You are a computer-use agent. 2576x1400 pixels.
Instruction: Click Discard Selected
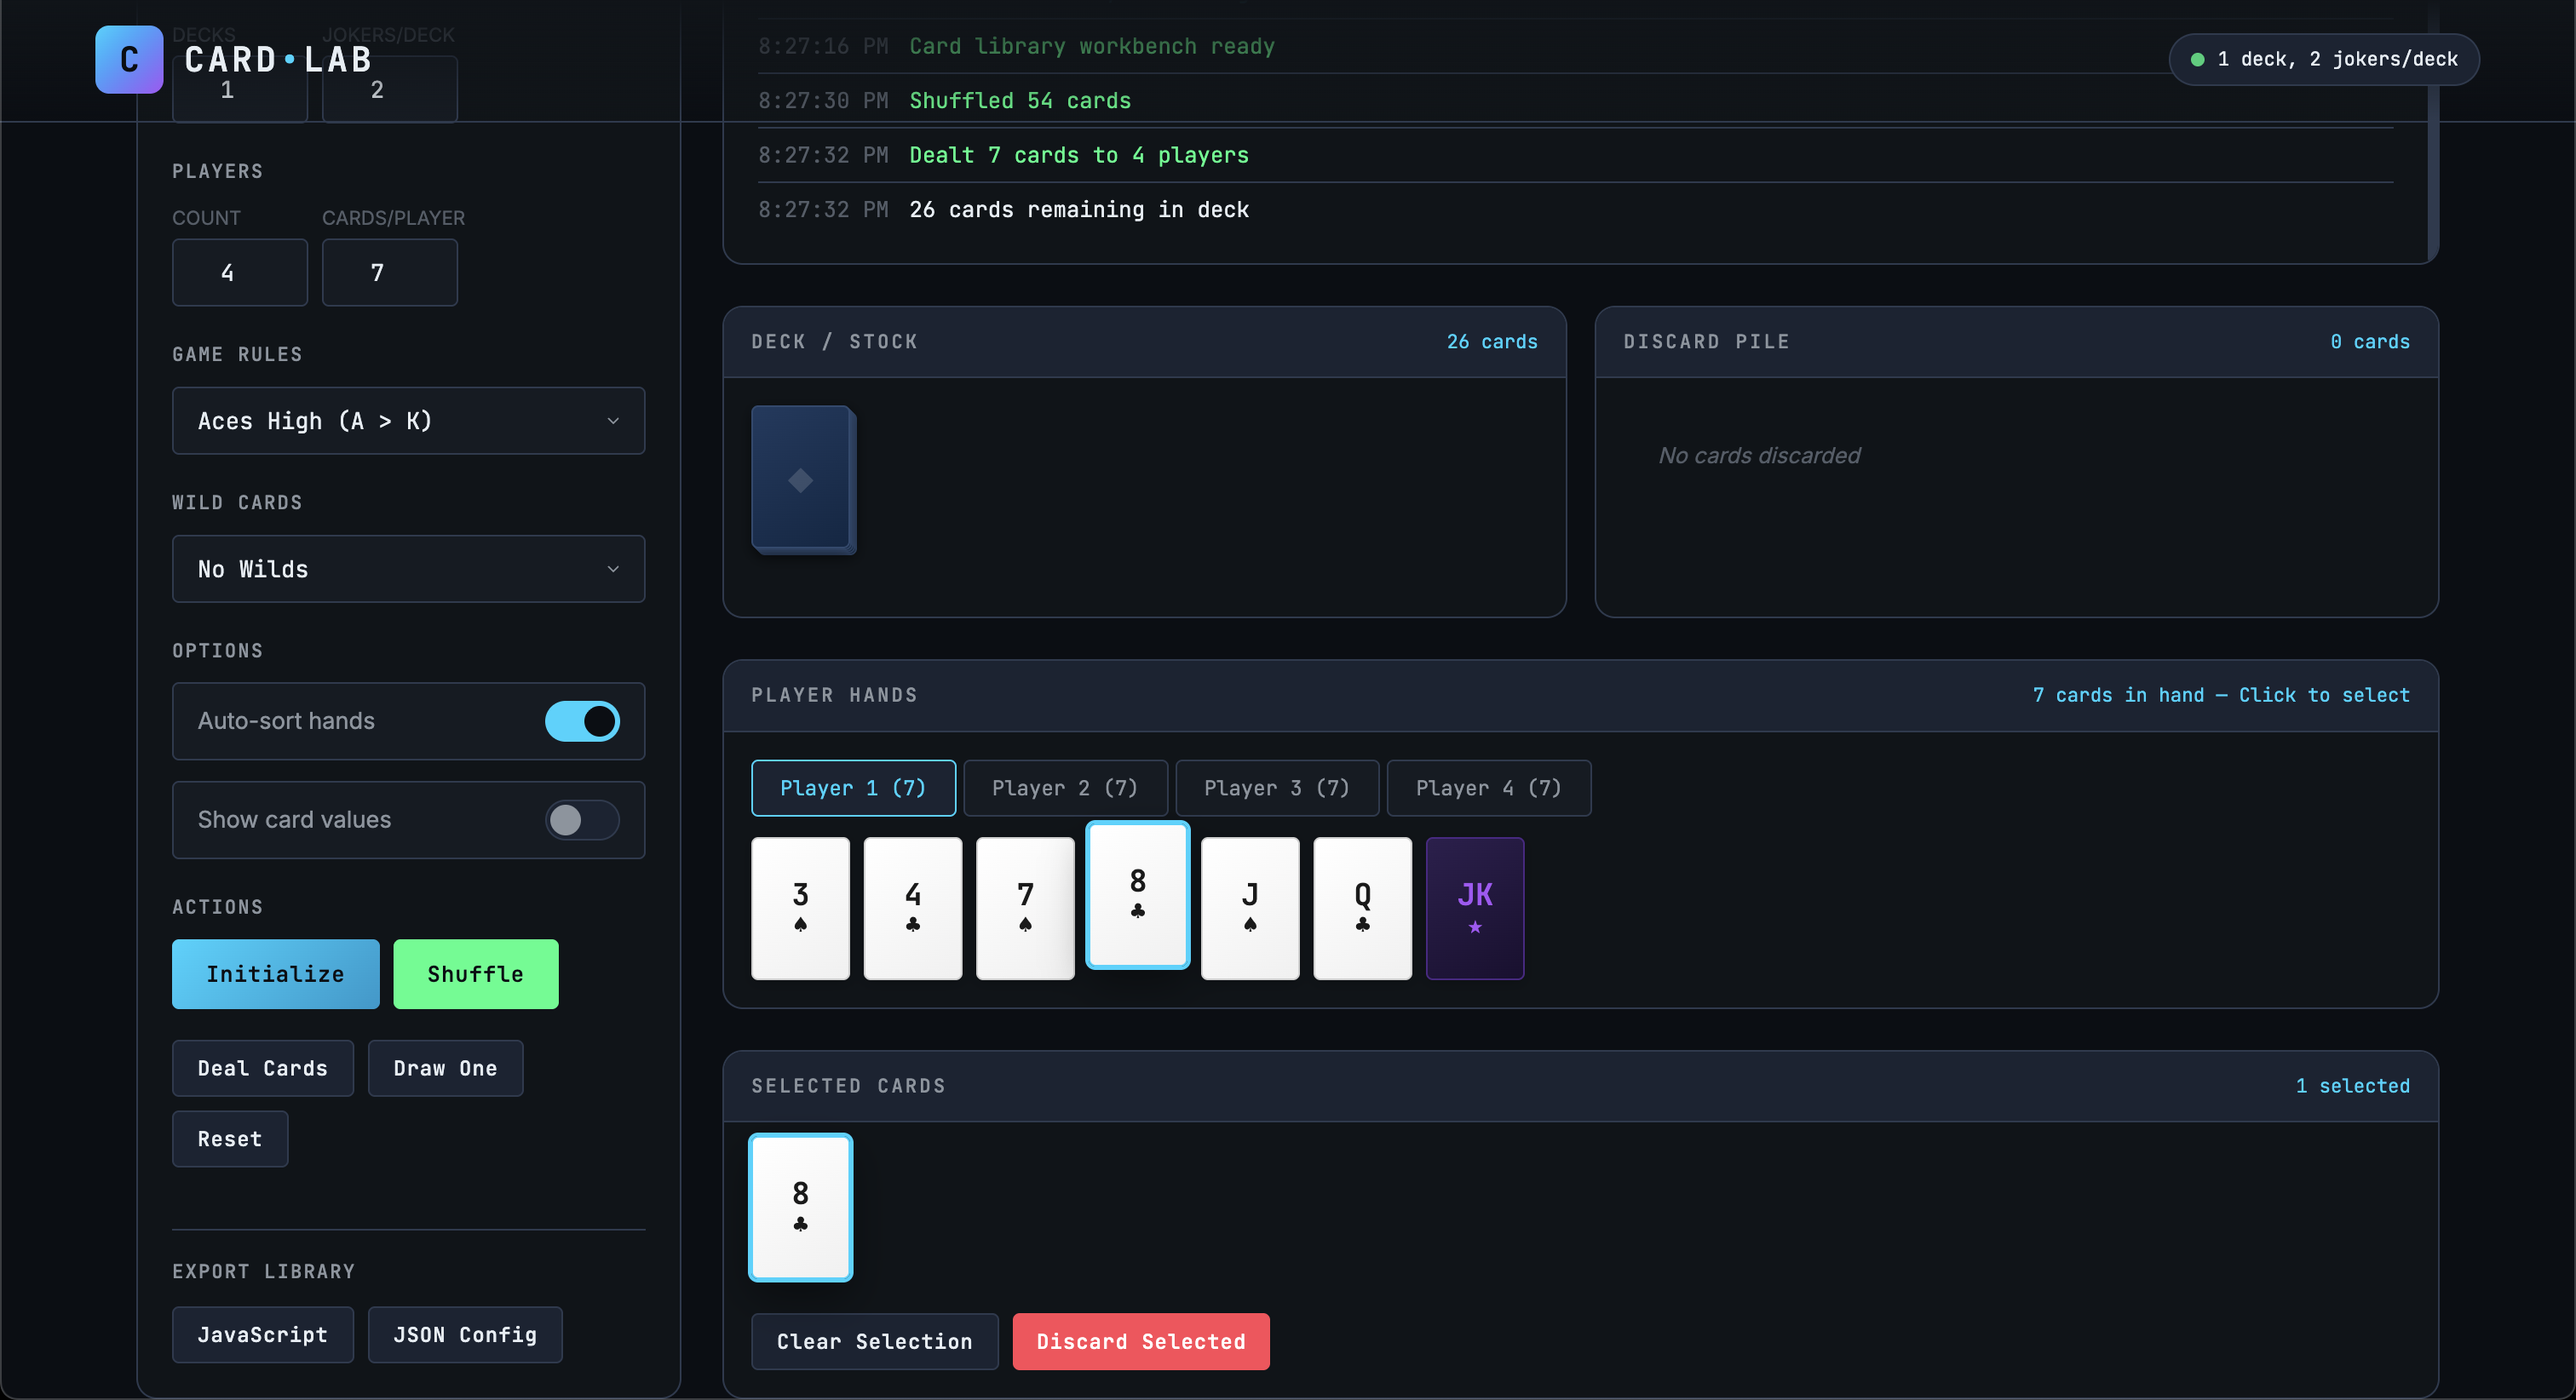point(1140,1341)
